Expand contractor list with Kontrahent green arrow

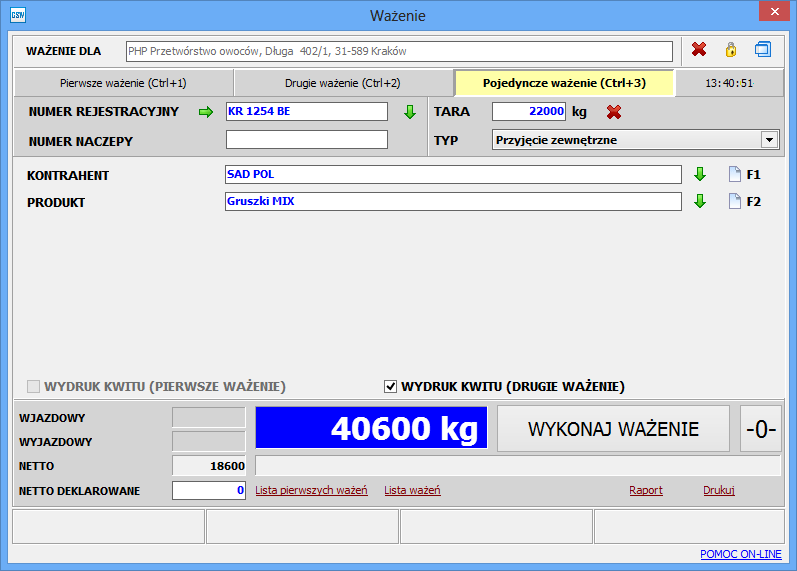[700, 175]
